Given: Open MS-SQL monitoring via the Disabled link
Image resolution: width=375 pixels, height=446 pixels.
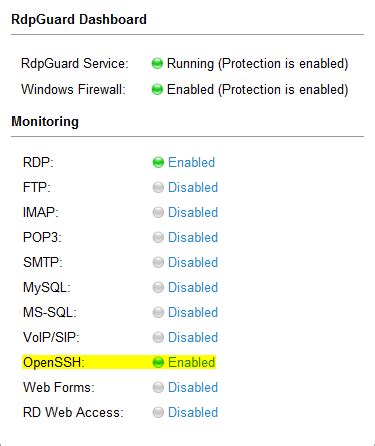Looking at the screenshot, I should (x=193, y=312).
